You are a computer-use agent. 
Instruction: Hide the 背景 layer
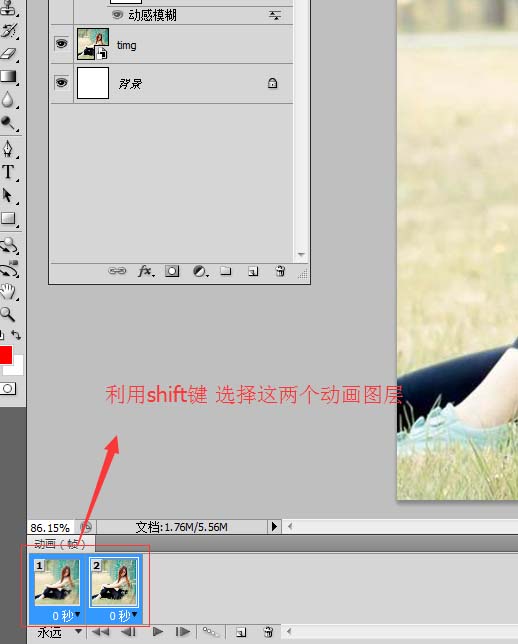tap(62, 83)
